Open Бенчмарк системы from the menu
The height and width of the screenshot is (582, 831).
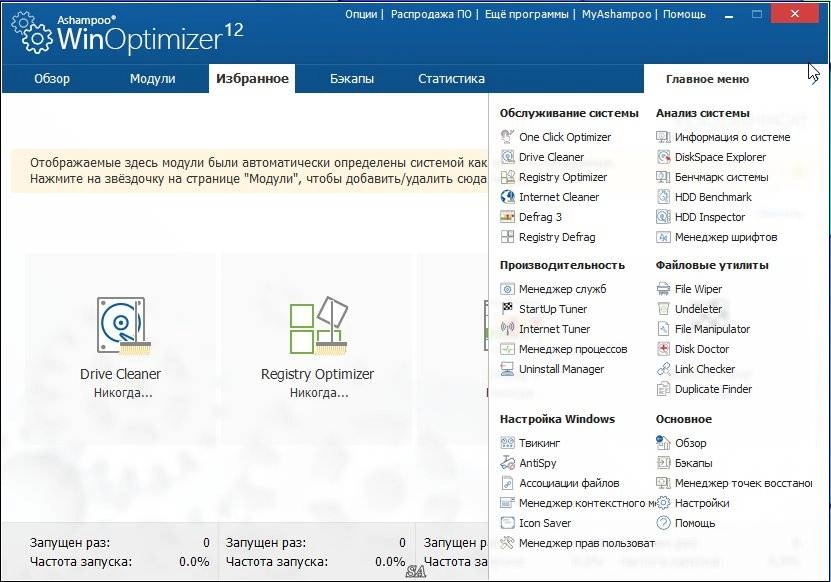pyautogui.click(x=712, y=177)
